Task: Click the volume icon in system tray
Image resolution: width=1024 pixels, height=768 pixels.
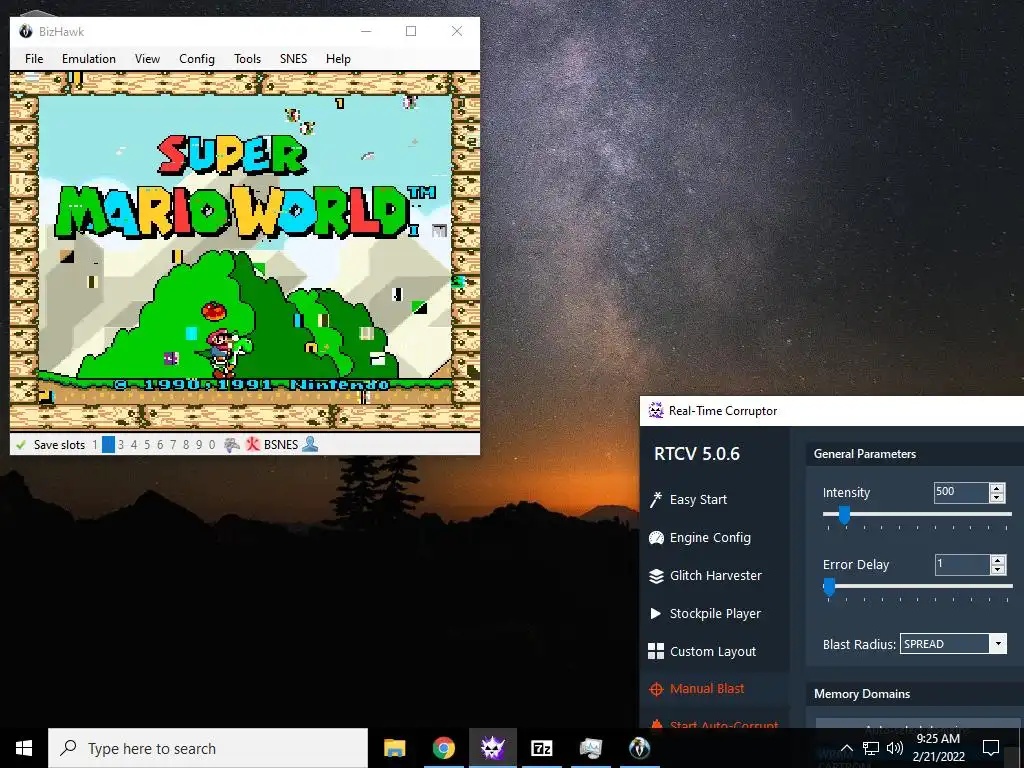Action: click(x=895, y=748)
